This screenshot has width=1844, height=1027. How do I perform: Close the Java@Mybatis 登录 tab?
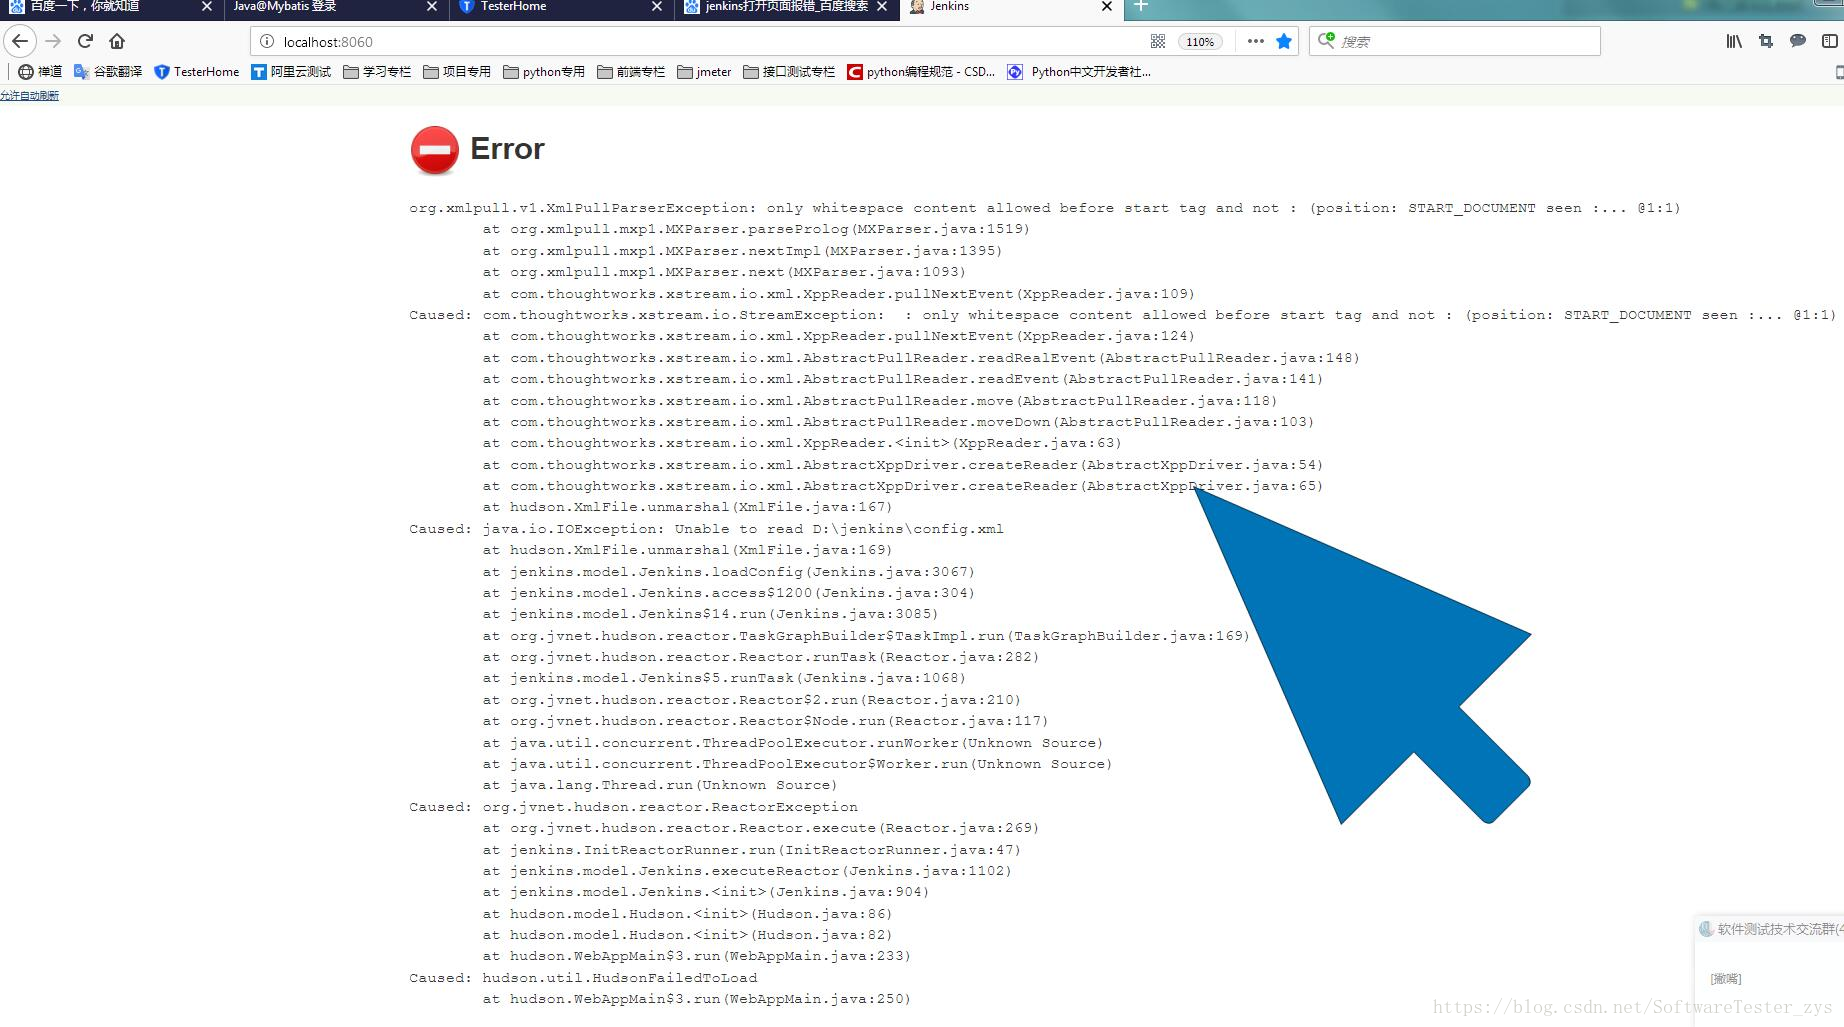[431, 6]
